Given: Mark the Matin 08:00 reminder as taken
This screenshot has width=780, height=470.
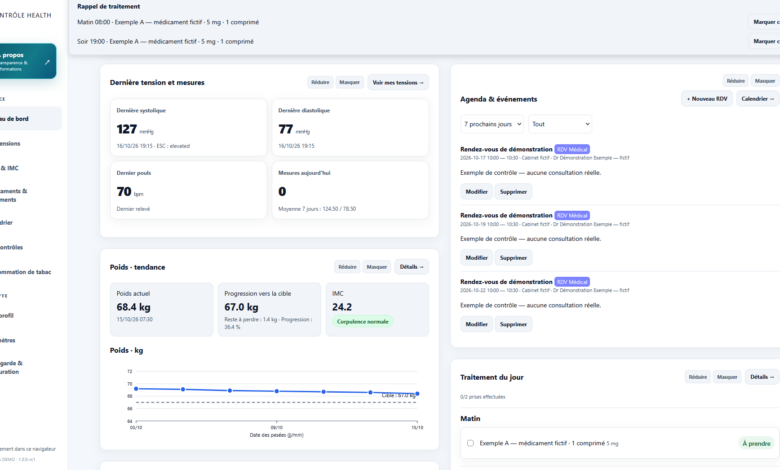Looking at the screenshot, I should pyautogui.click(x=764, y=22).
